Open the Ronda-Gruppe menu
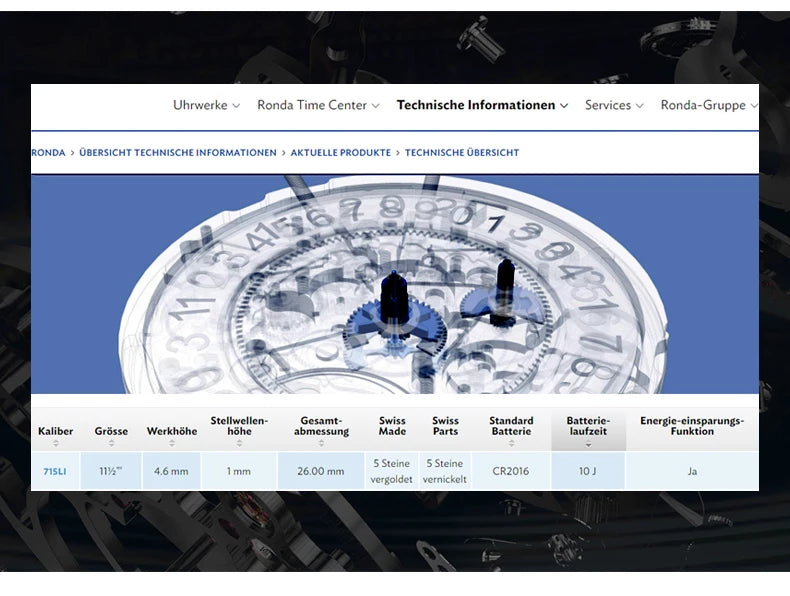 tap(708, 105)
